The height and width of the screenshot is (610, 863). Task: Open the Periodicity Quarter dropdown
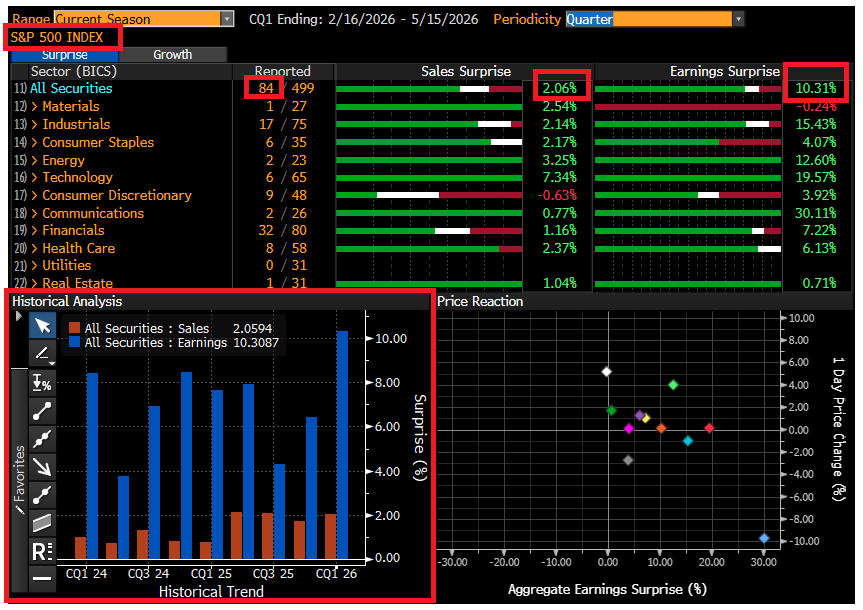click(738, 19)
